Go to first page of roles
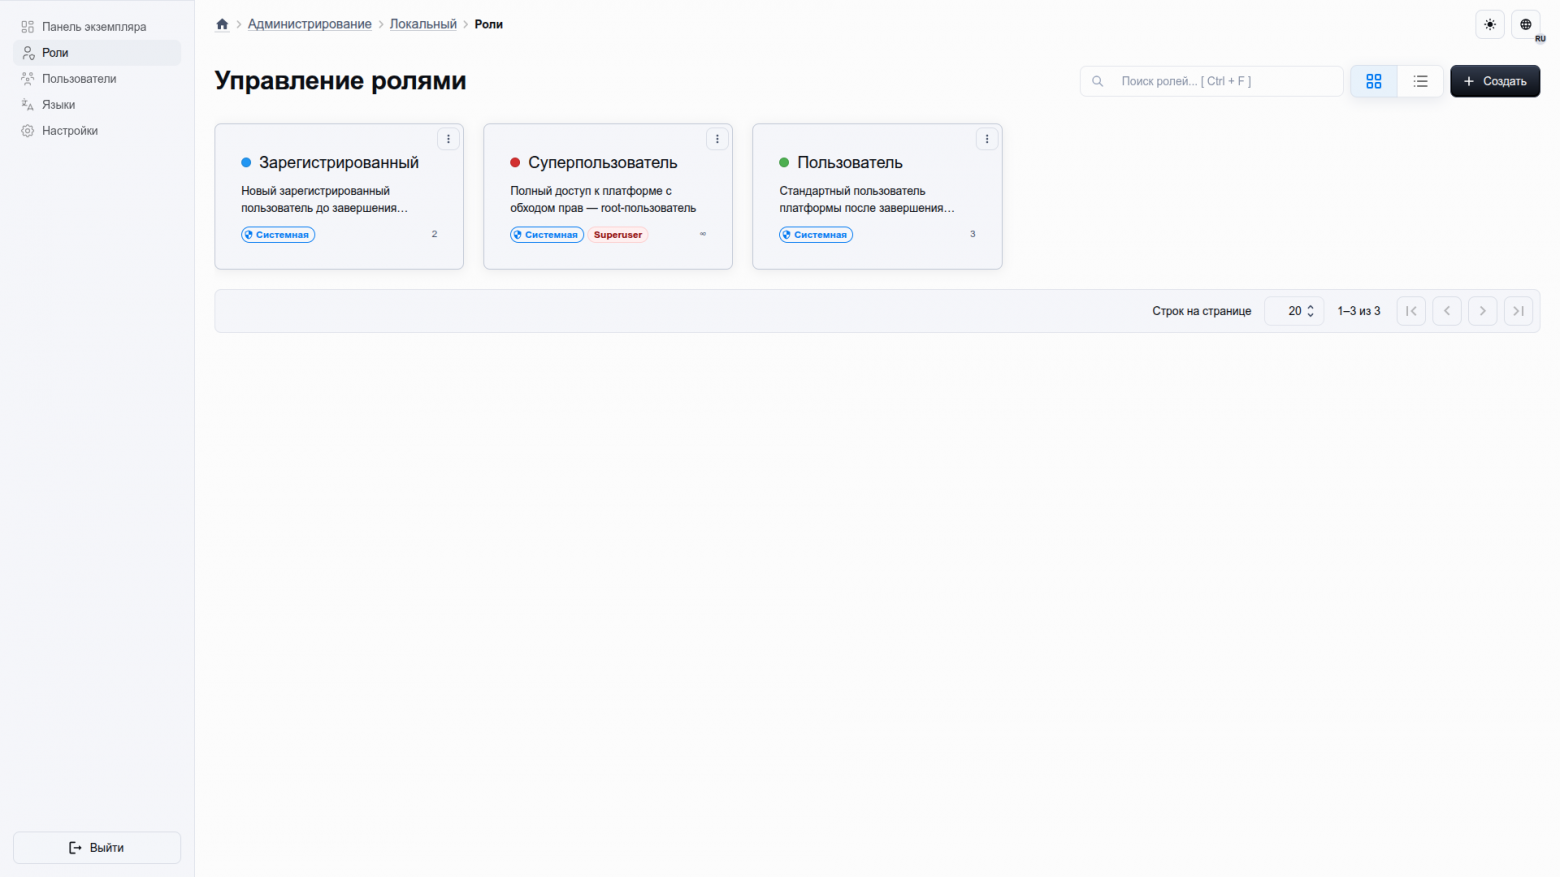 click(x=1411, y=311)
